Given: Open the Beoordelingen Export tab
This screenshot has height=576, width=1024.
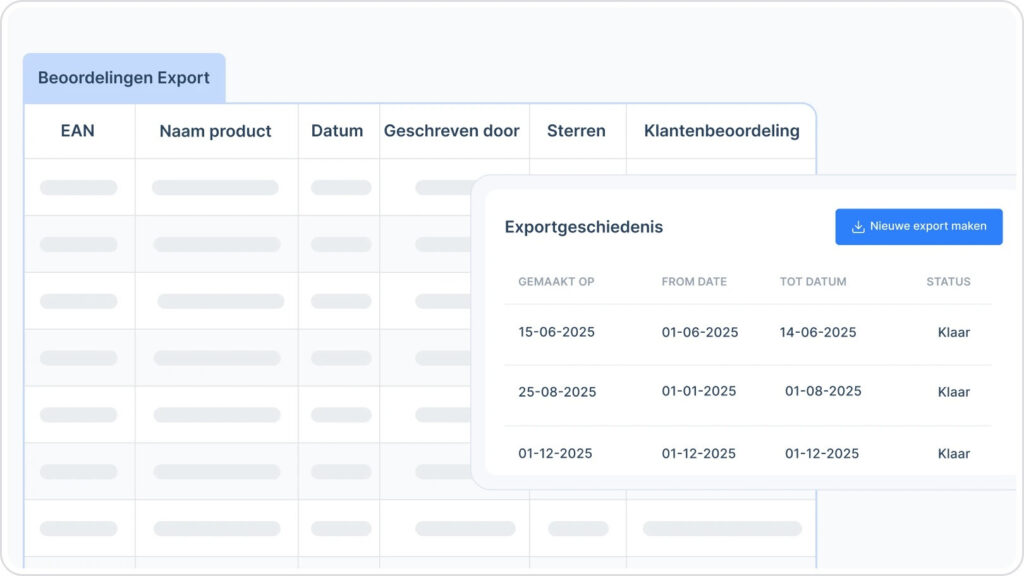Looking at the screenshot, I should click(x=124, y=78).
